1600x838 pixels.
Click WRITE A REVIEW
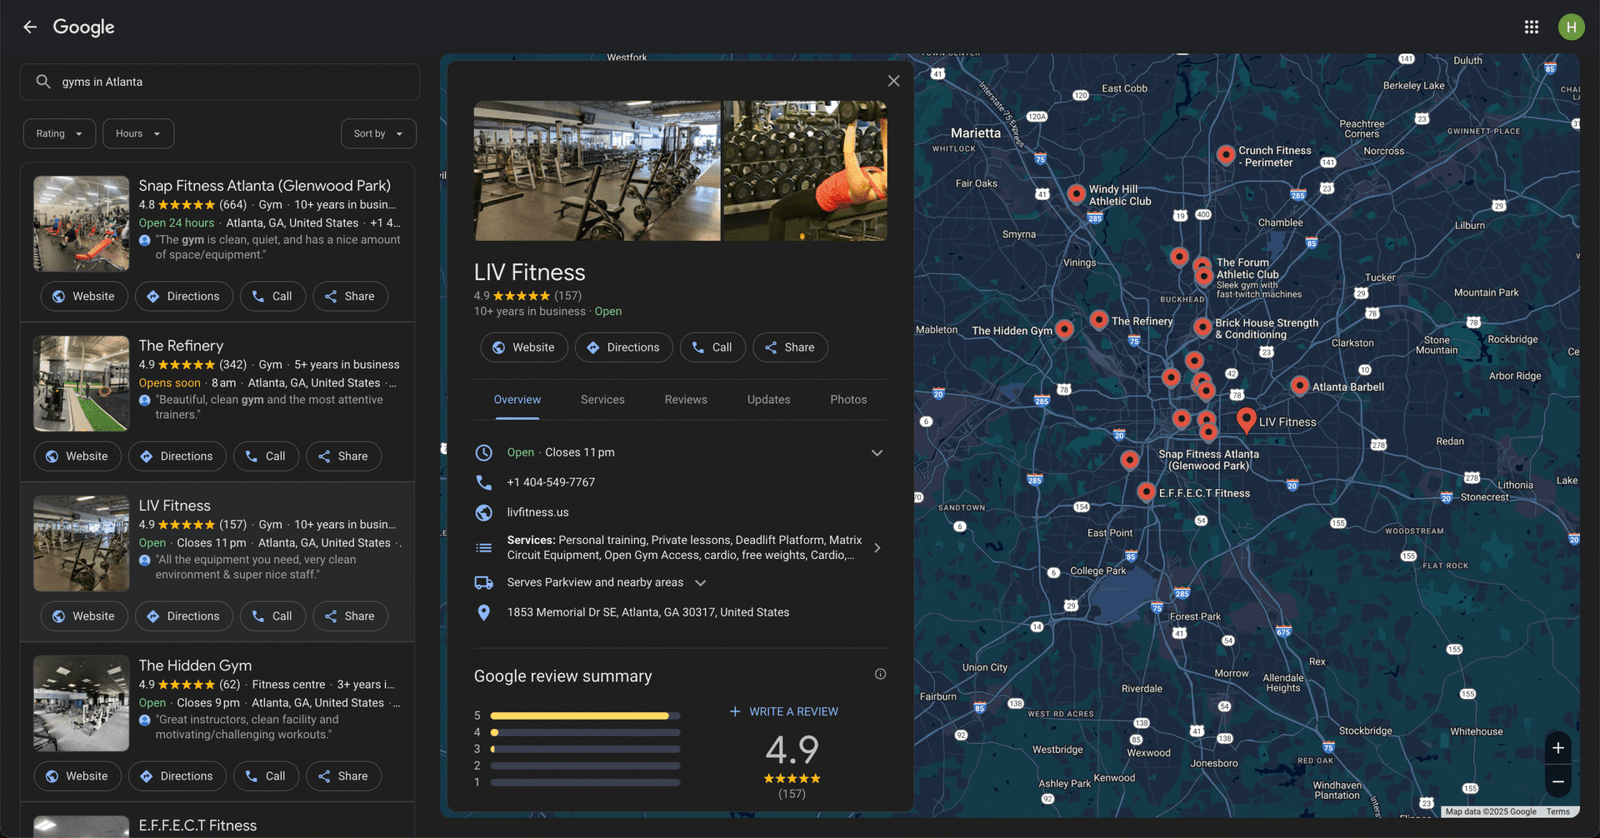(x=784, y=712)
